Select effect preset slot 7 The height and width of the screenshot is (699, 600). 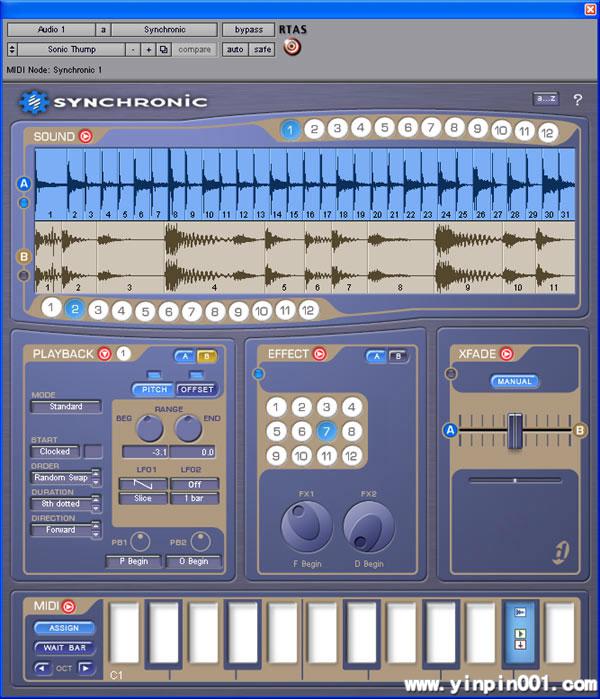pyautogui.click(x=326, y=431)
